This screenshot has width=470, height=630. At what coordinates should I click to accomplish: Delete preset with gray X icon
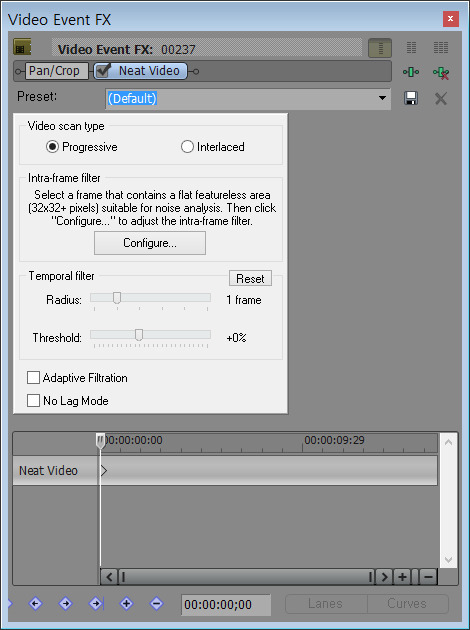[441, 98]
